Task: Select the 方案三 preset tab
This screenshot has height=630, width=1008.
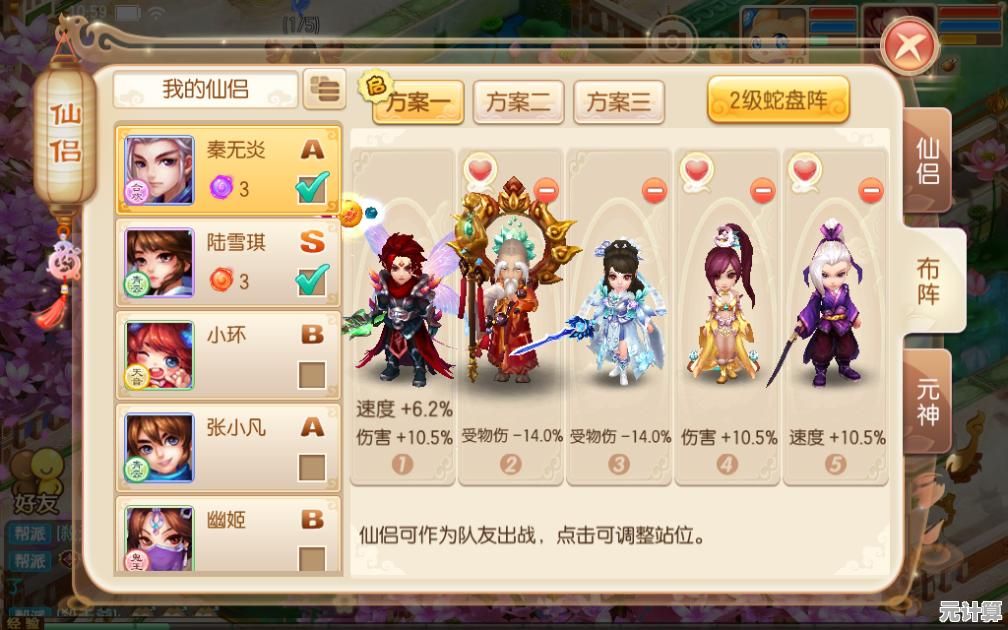Action: [x=618, y=102]
